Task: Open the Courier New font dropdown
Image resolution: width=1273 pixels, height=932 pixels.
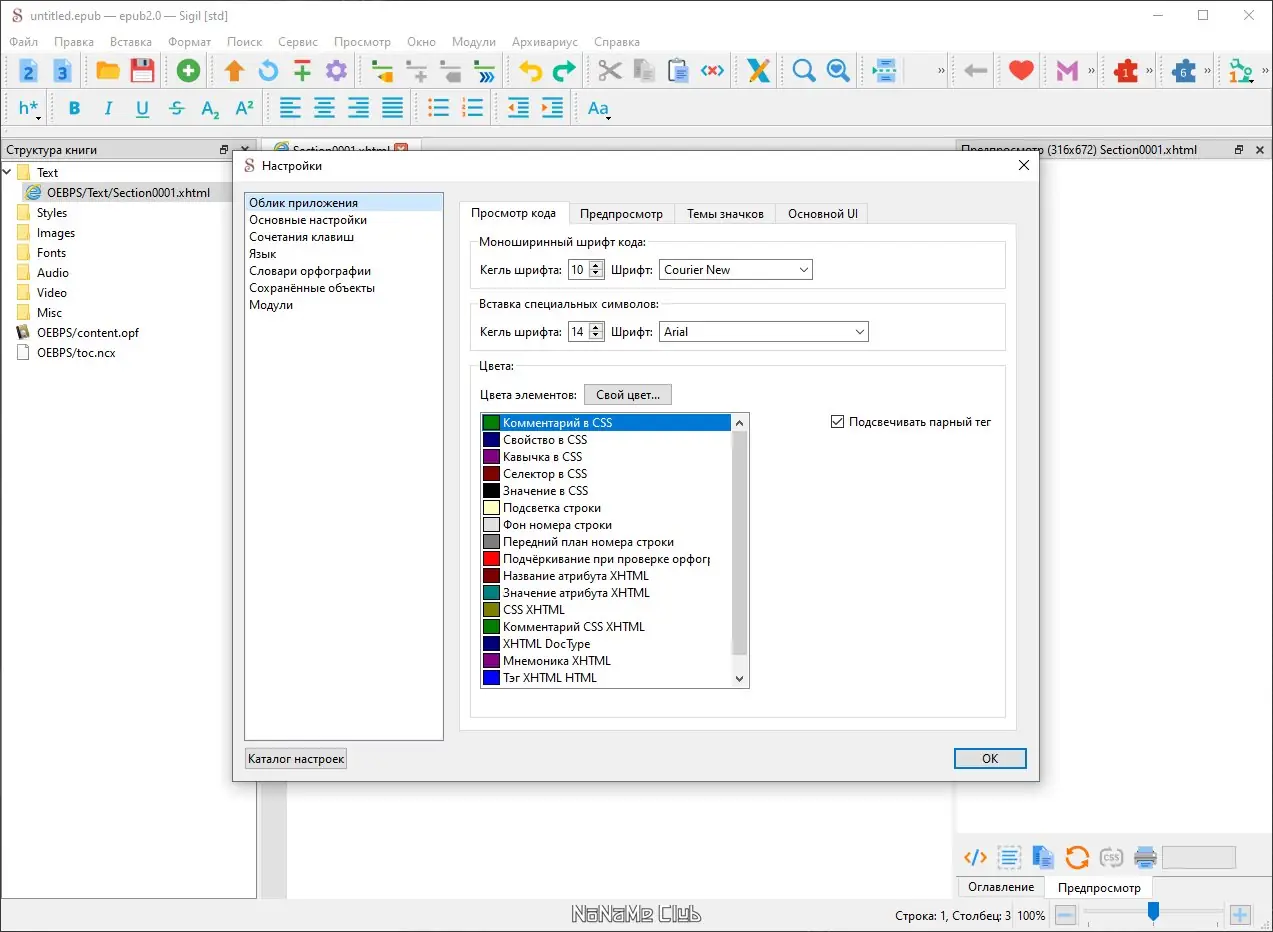Action: coord(735,270)
